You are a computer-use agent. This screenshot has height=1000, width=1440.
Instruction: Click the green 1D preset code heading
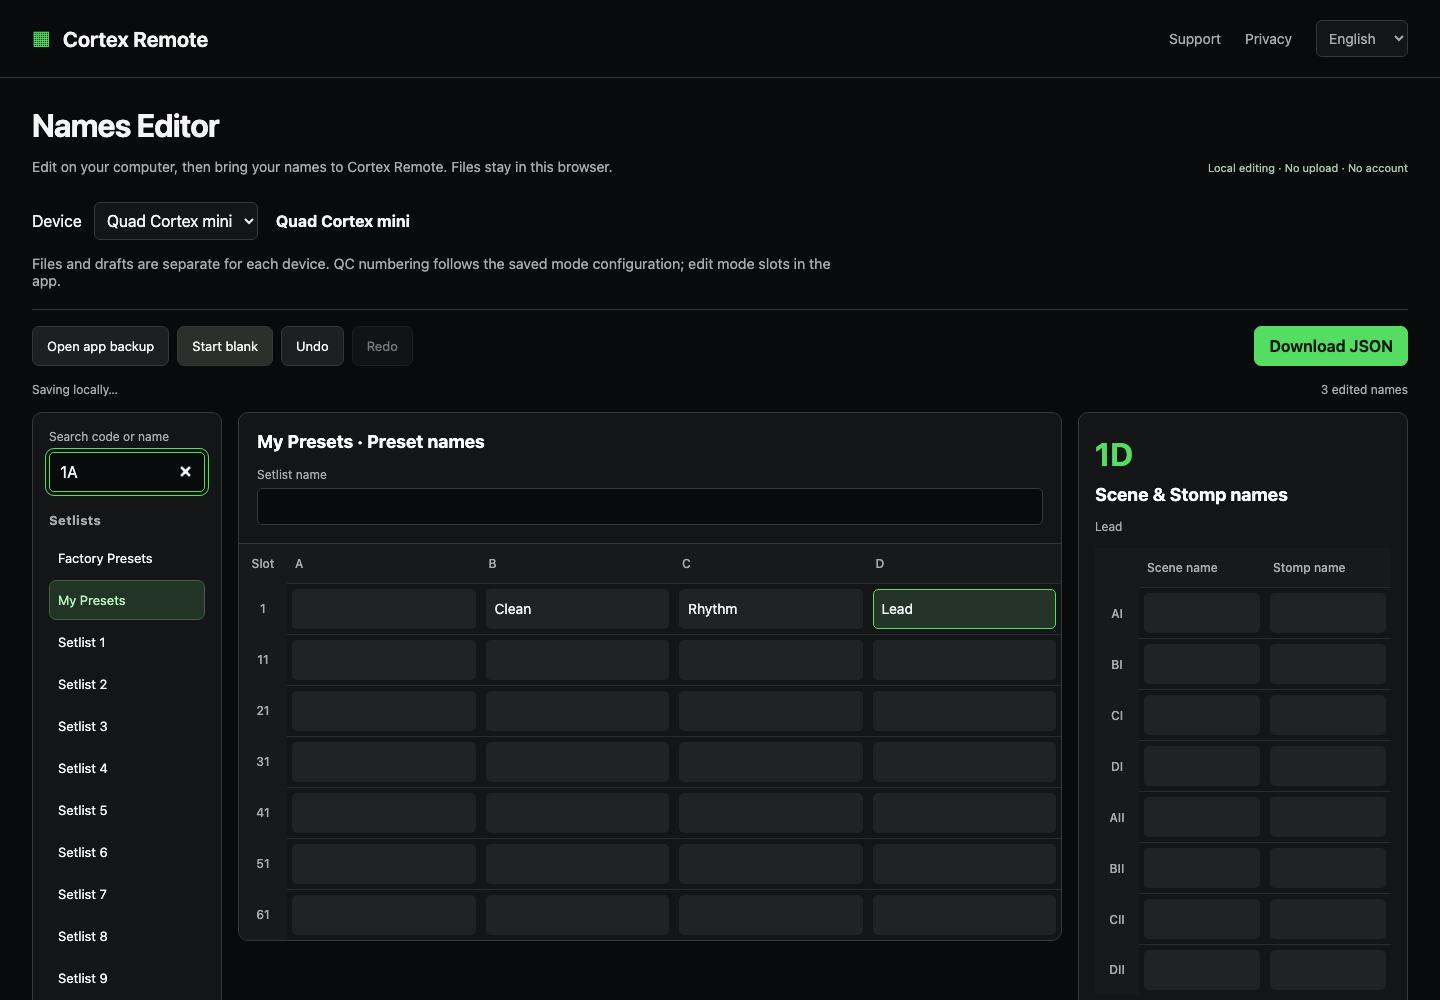[1114, 455]
